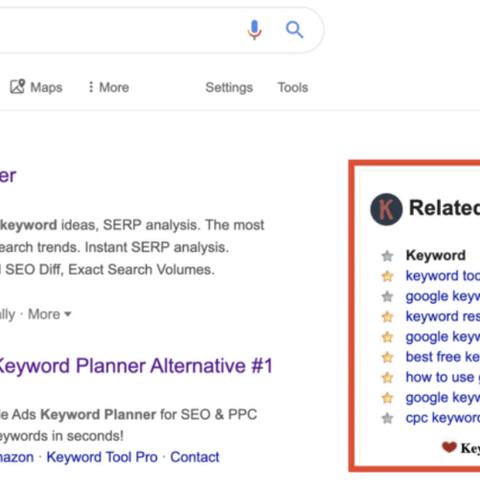Click the three-dot More icon

pyautogui.click(x=91, y=87)
